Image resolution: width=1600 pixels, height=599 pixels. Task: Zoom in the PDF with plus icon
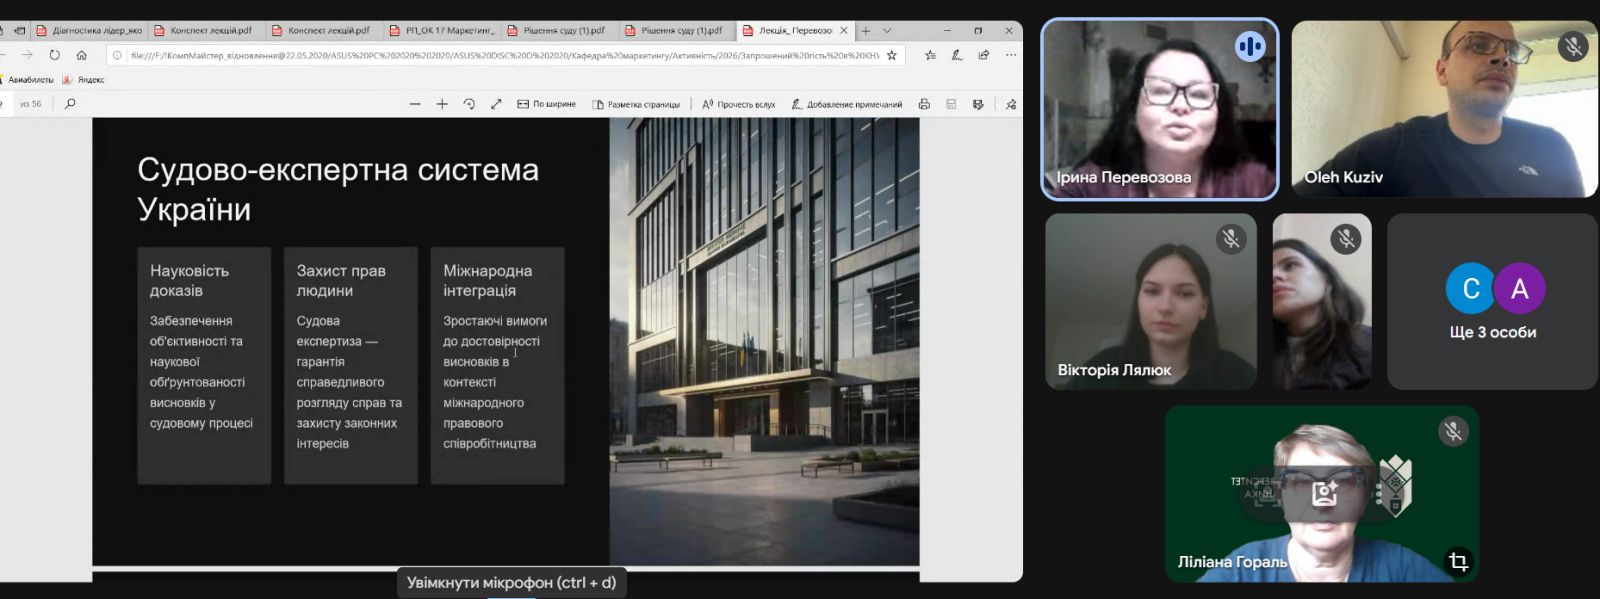pos(442,104)
